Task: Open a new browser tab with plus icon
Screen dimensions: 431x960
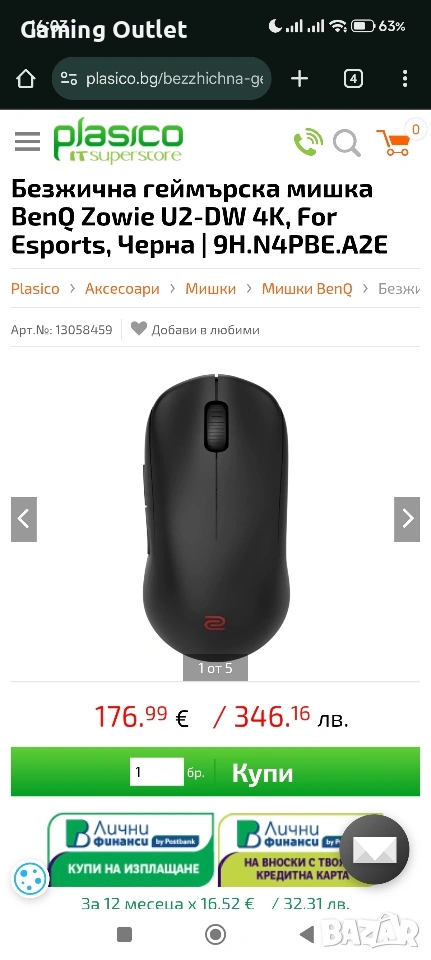Action: (x=299, y=78)
